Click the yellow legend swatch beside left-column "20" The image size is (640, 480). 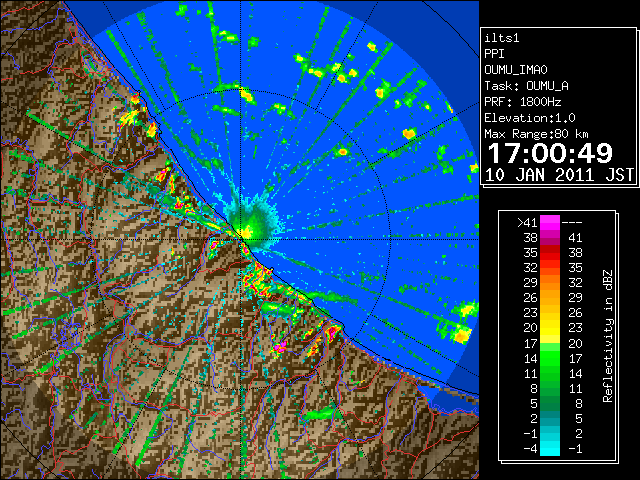pyautogui.click(x=550, y=328)
